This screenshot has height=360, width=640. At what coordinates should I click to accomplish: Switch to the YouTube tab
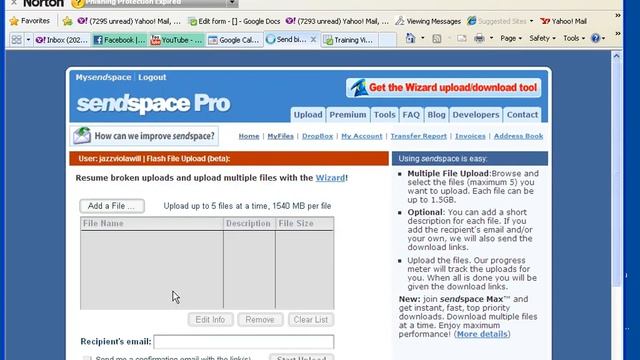176,40
